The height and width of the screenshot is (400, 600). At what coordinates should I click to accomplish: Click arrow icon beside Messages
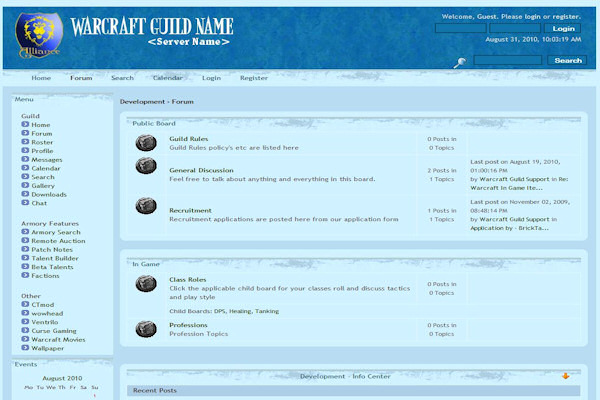(x=25, y=159)
